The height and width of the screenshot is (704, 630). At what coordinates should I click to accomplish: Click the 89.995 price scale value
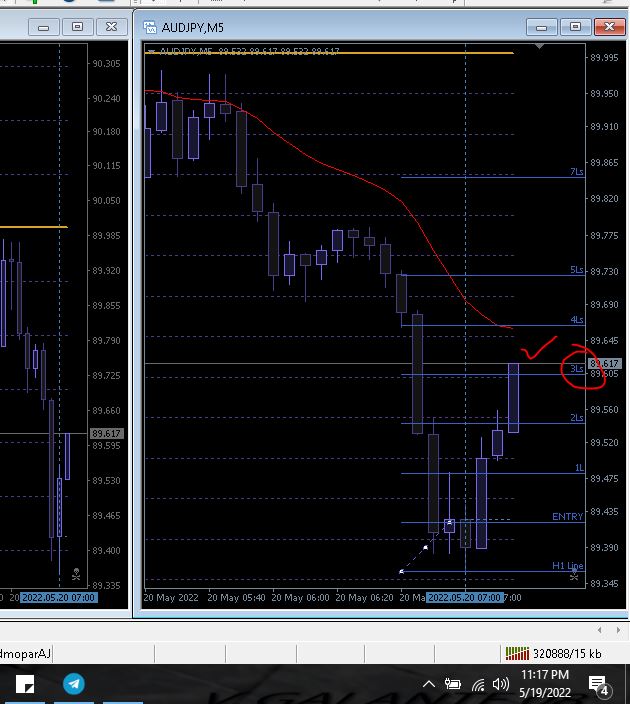604,57
